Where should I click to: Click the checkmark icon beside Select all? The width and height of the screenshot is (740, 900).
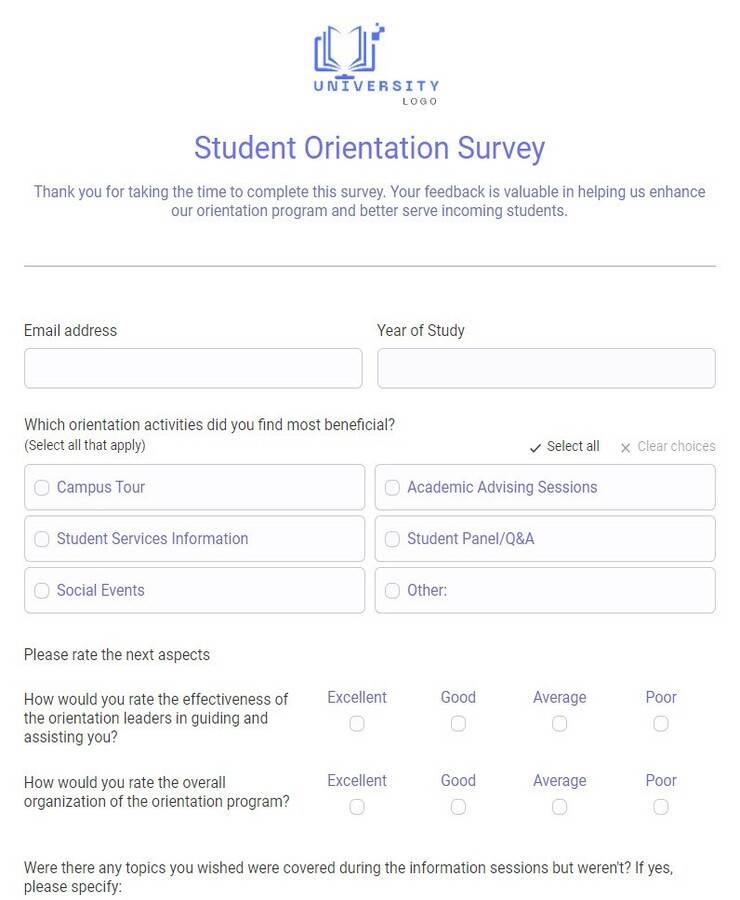pos(536,447)
